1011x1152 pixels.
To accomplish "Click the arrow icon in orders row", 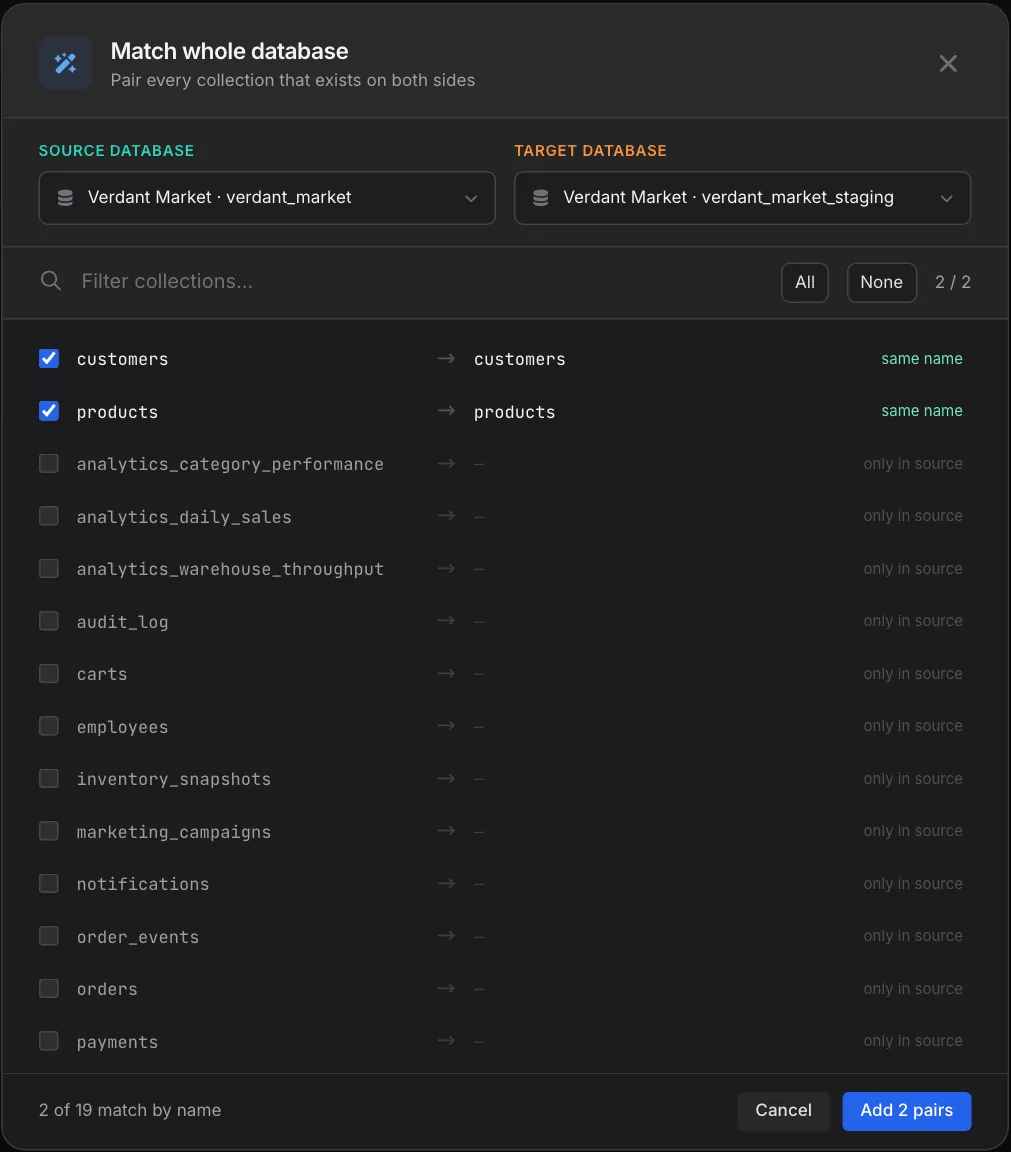I will (446, 988).
